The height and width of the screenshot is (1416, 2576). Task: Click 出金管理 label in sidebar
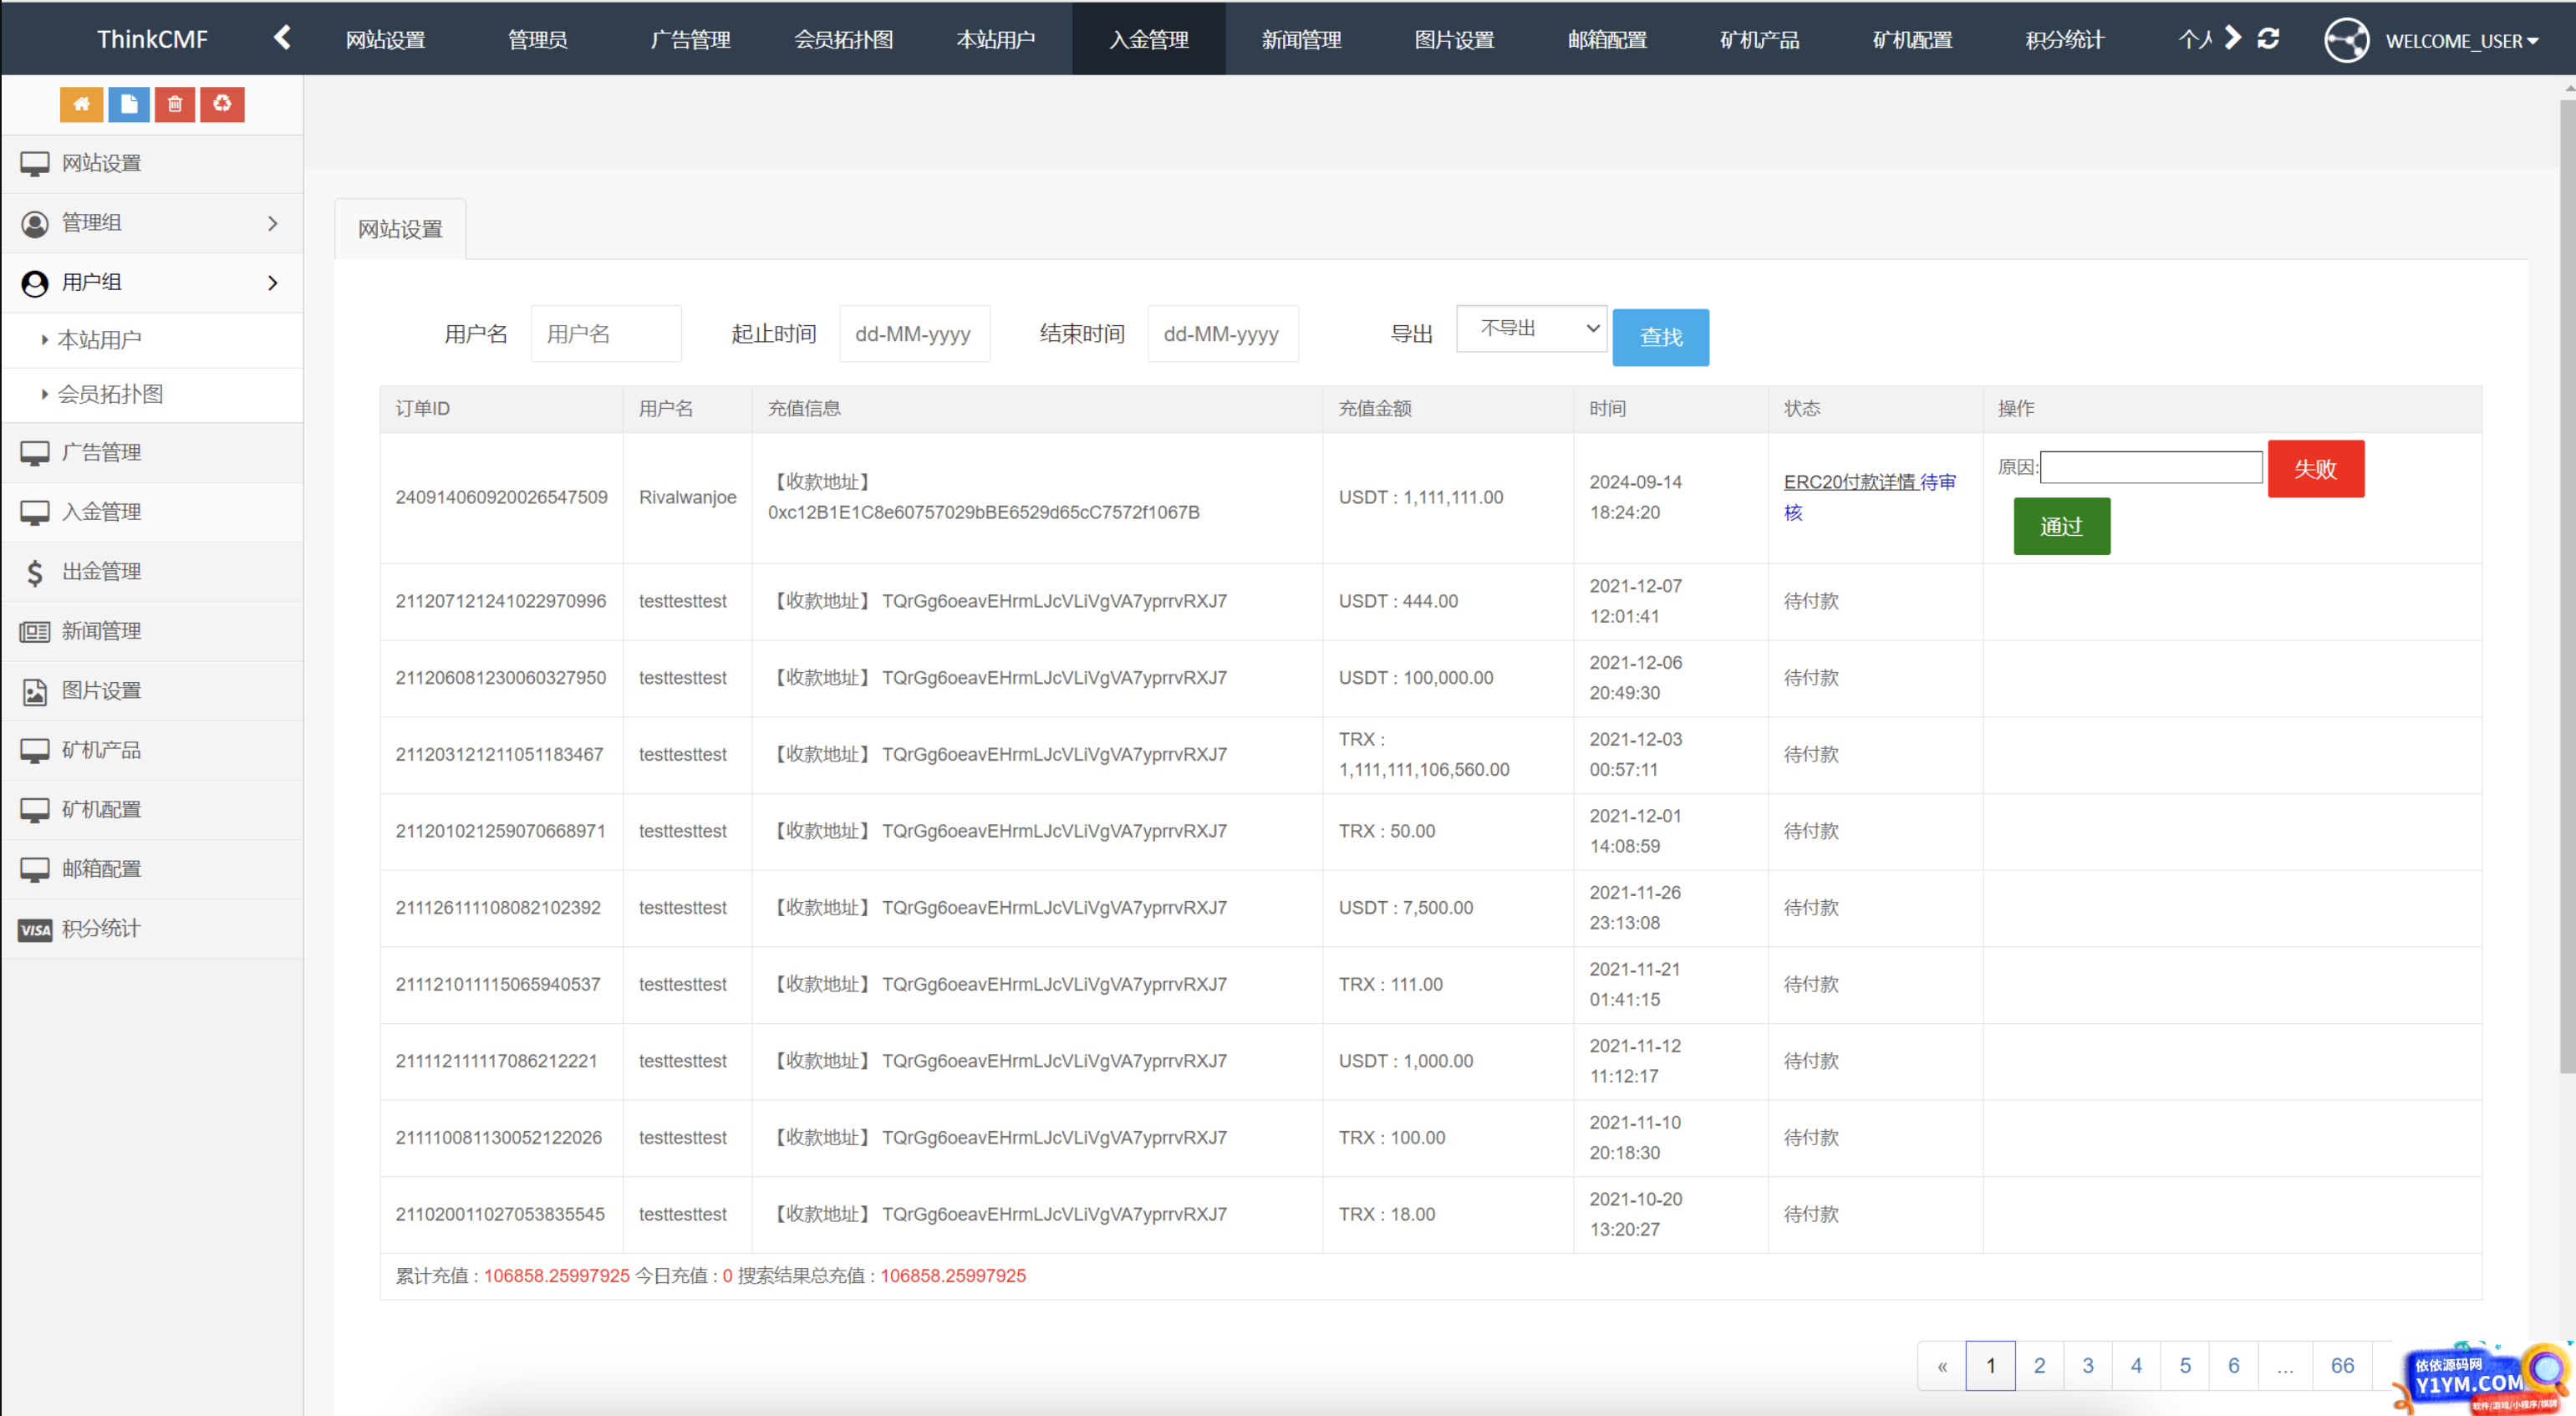(101, 571)
